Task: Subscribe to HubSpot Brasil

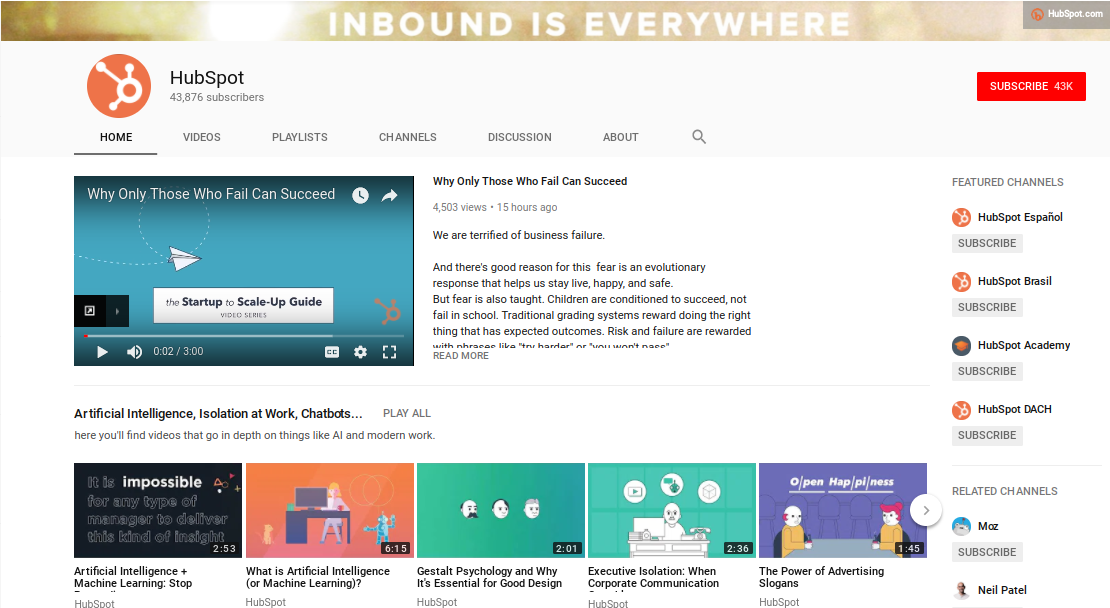Action: [987, 307]
